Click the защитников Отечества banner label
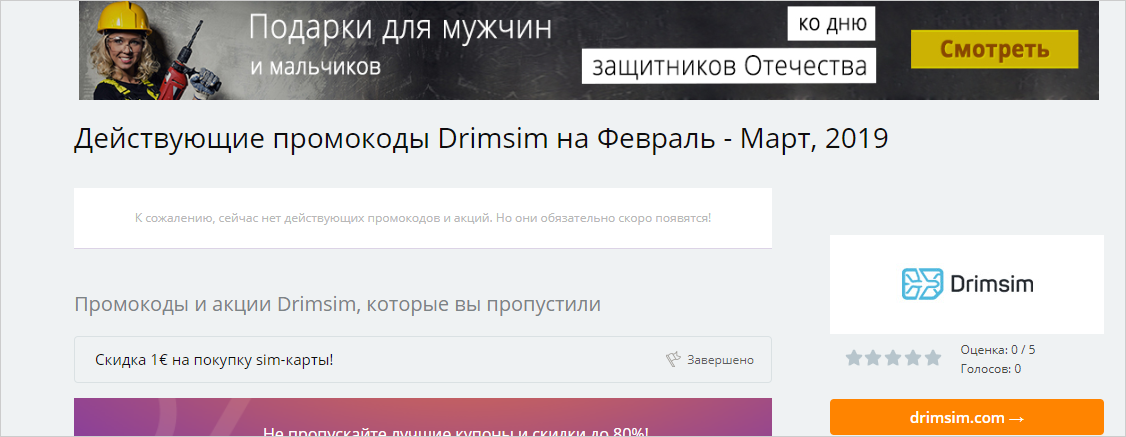The height and width of the screenshot is (437, 1126). click(x=728, y=66)
